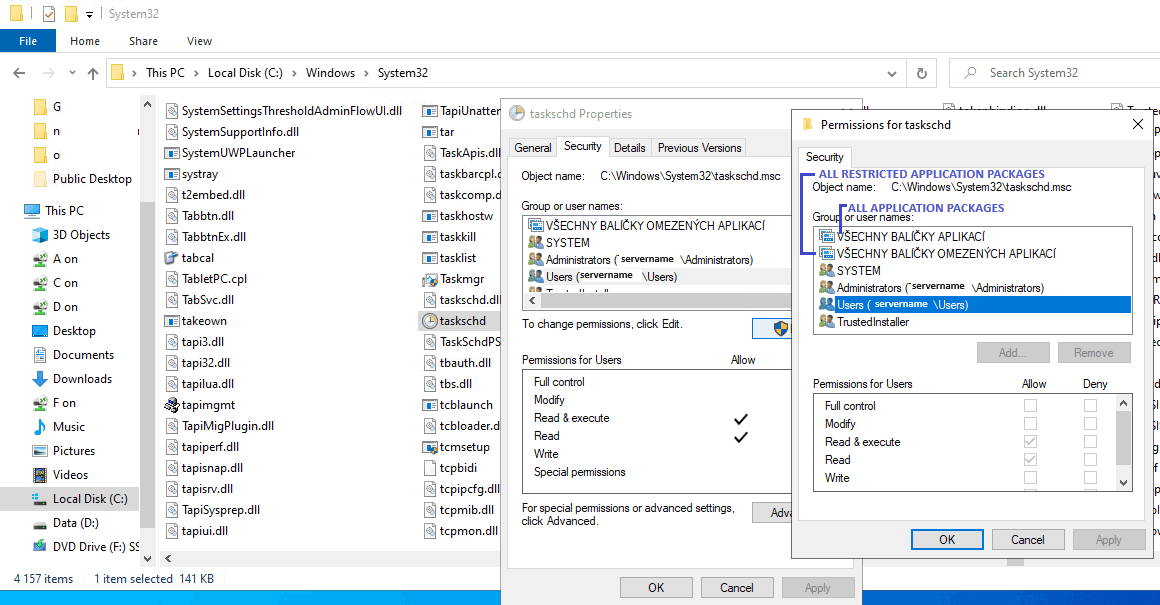
Task: Select the Pictures icon in navigation pane
Action: click(x=40, y=451)
